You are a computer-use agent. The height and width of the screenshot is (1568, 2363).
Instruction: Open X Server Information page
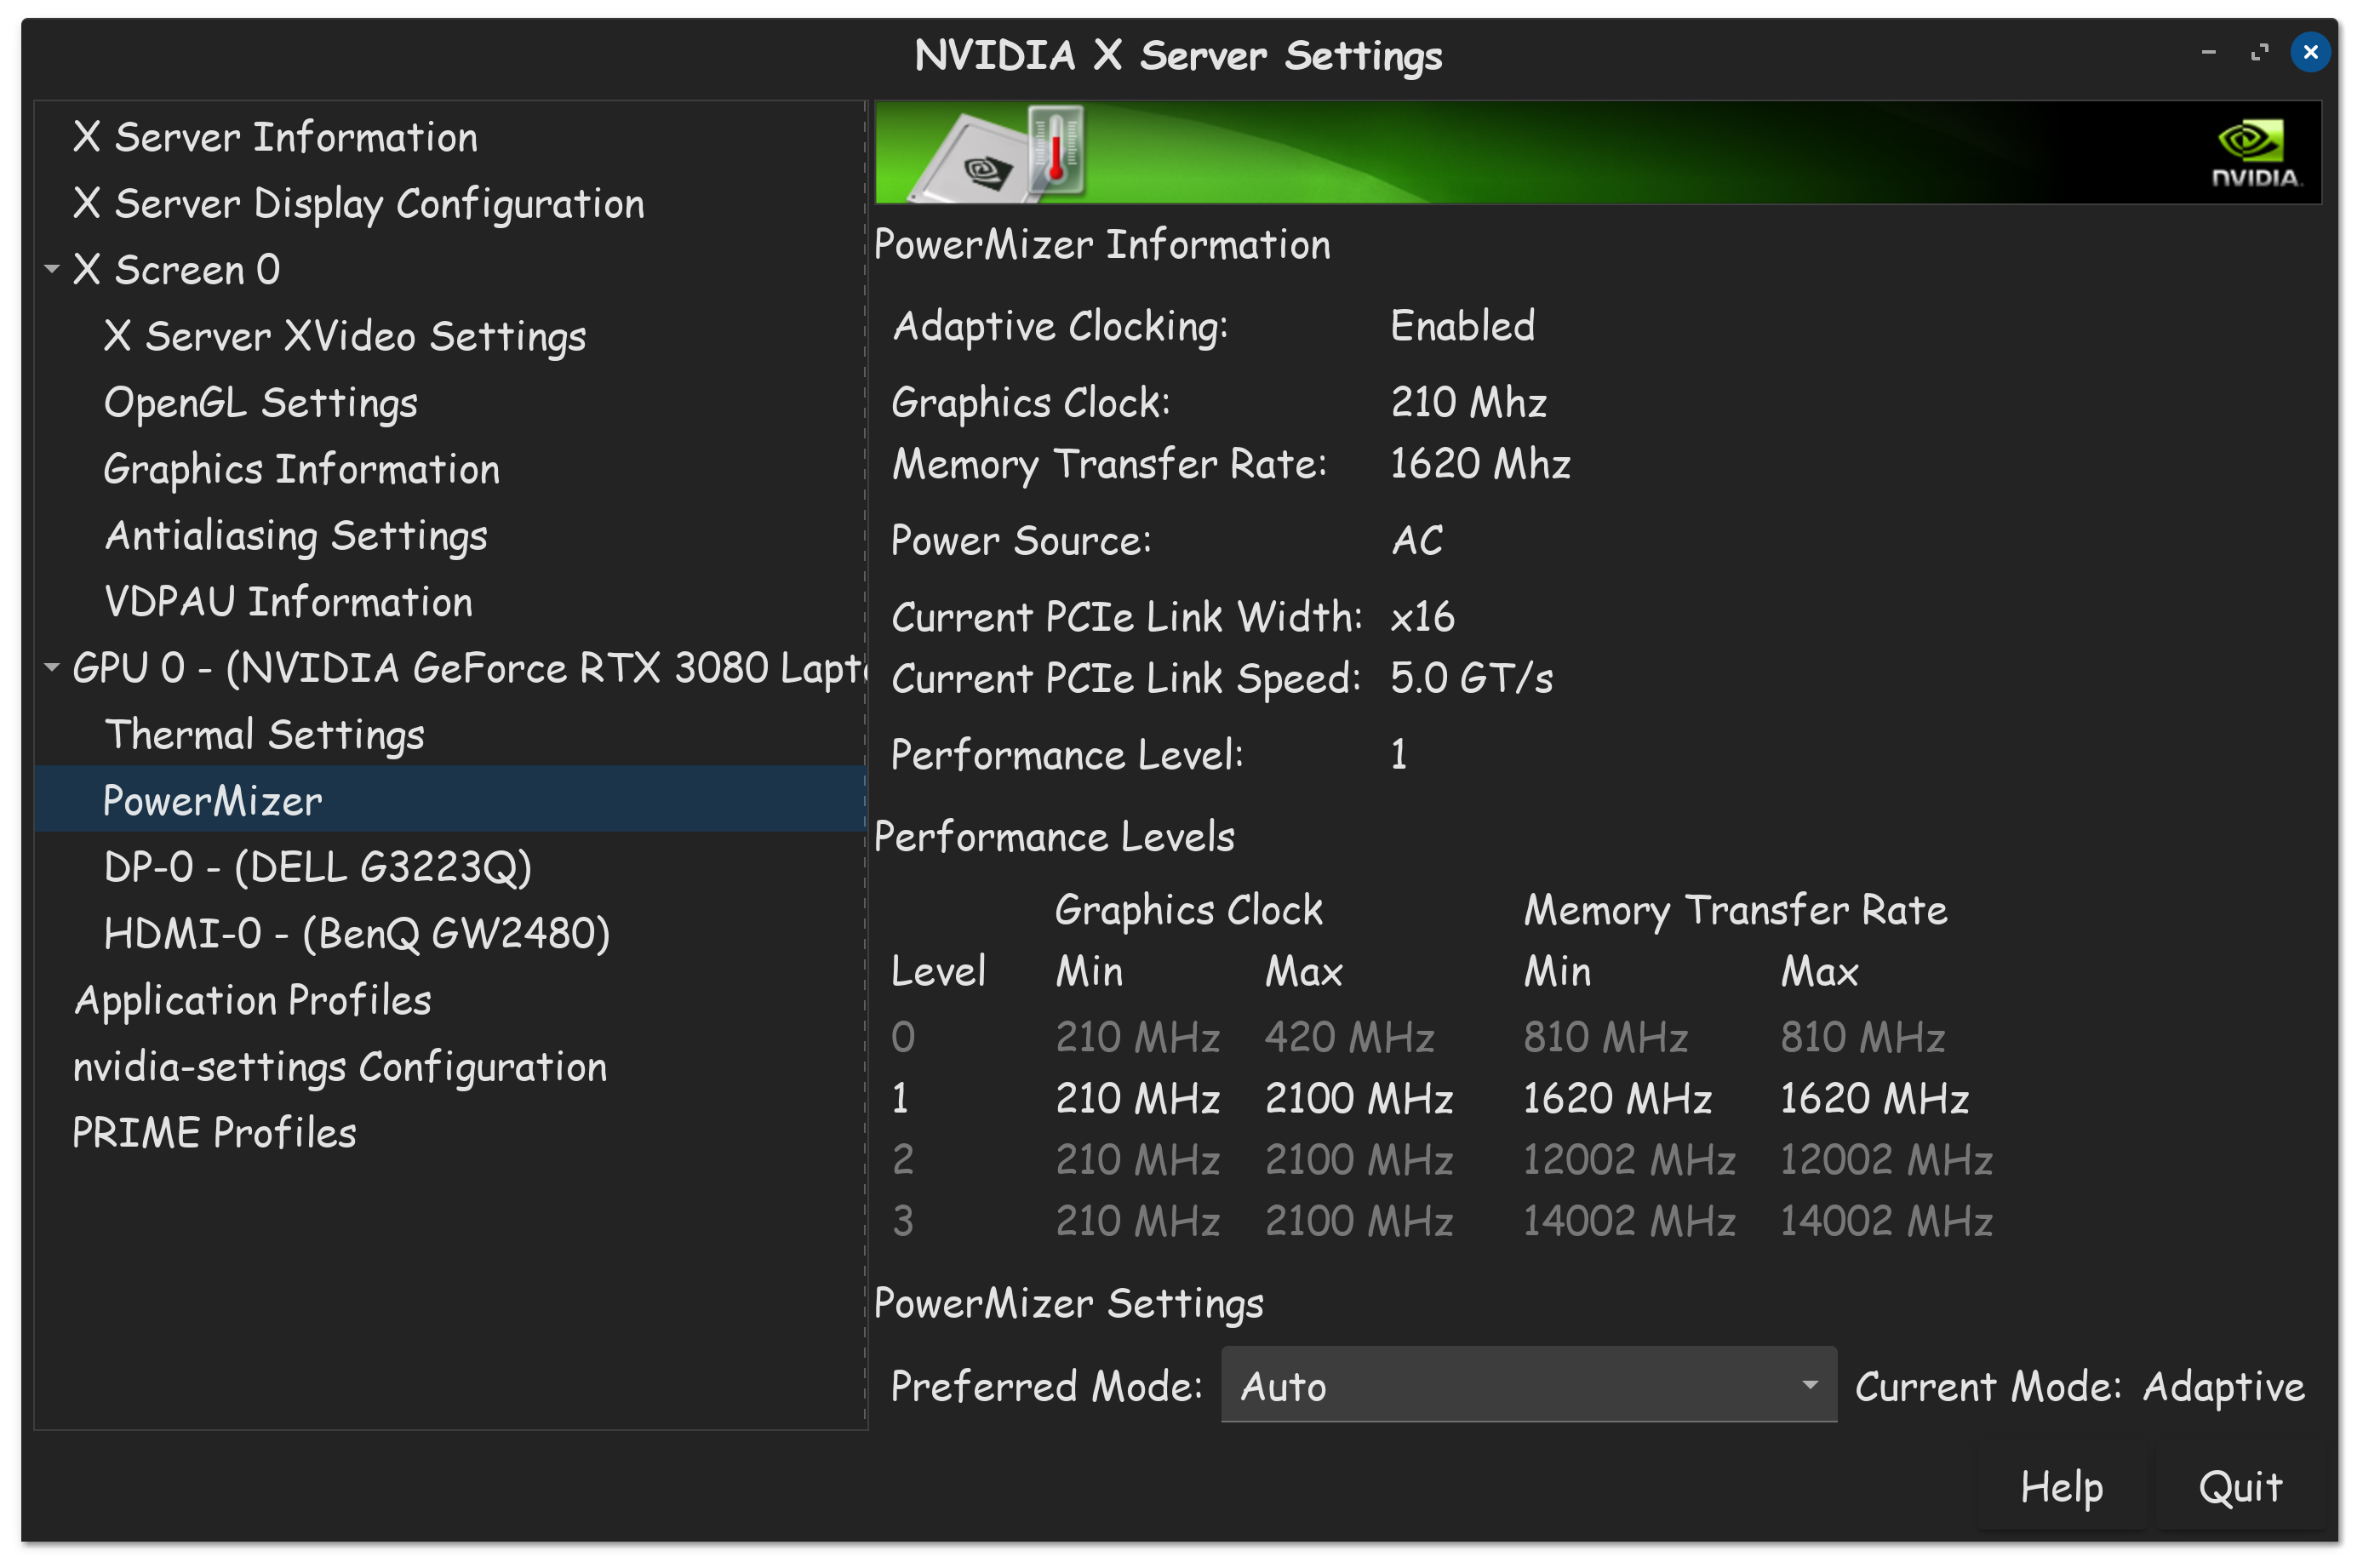coord(275,137)
